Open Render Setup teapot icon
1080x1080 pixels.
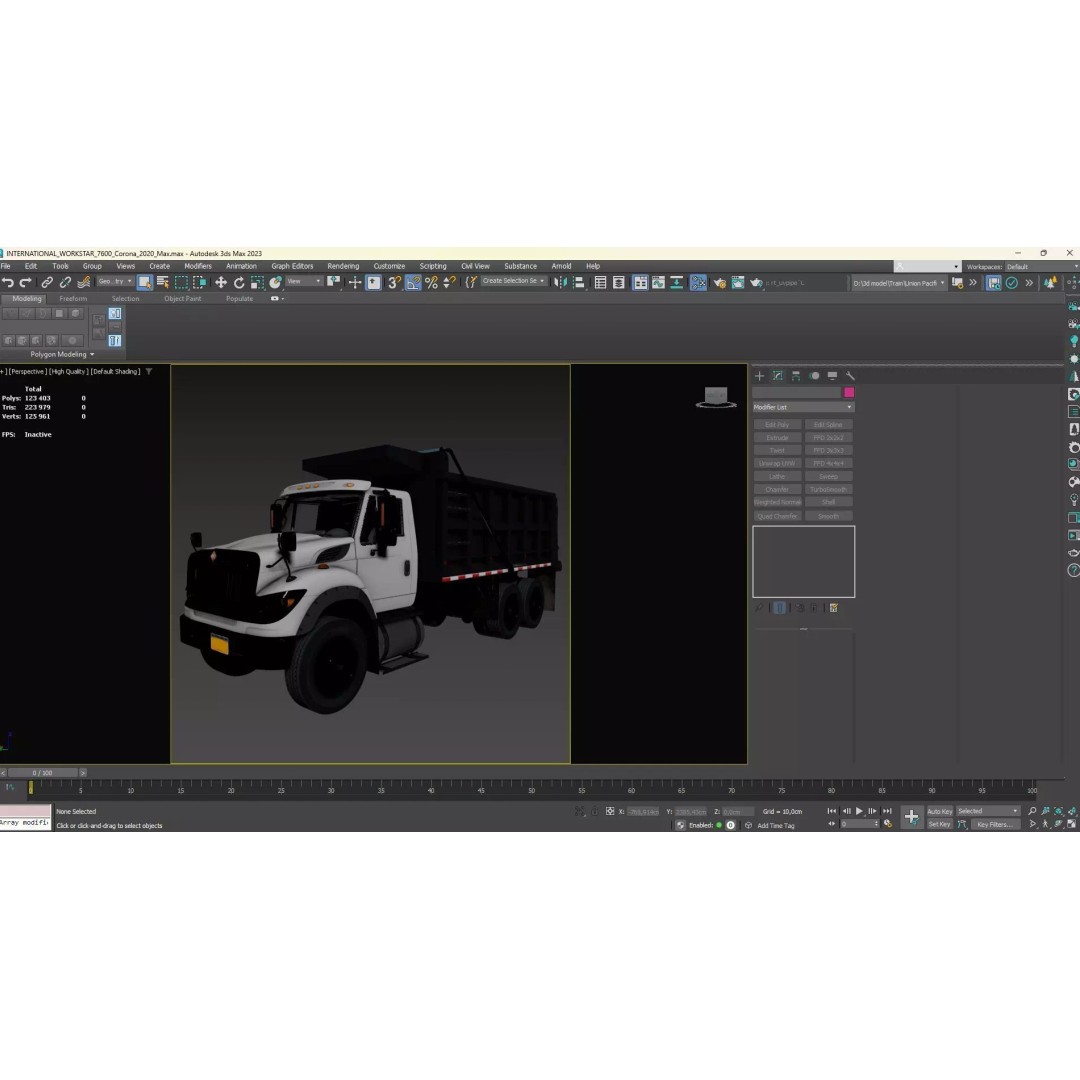[x=720, y=282]
